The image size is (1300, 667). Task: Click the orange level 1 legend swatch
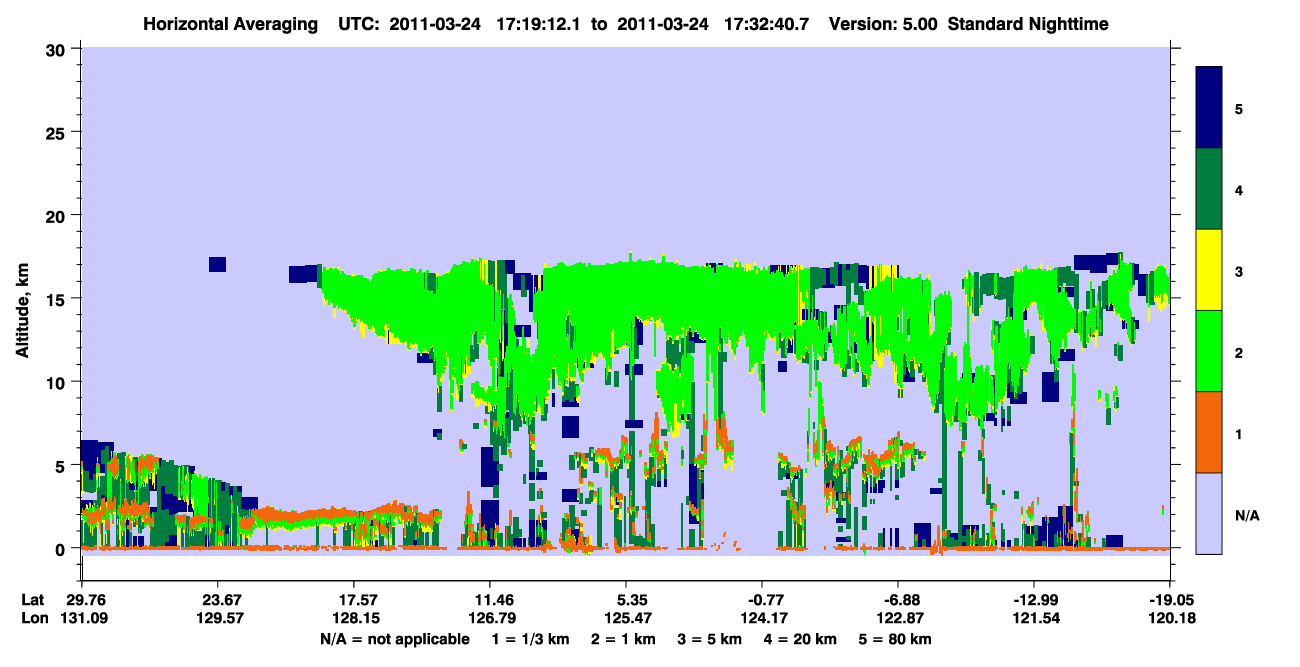[x=1209, y=432]
